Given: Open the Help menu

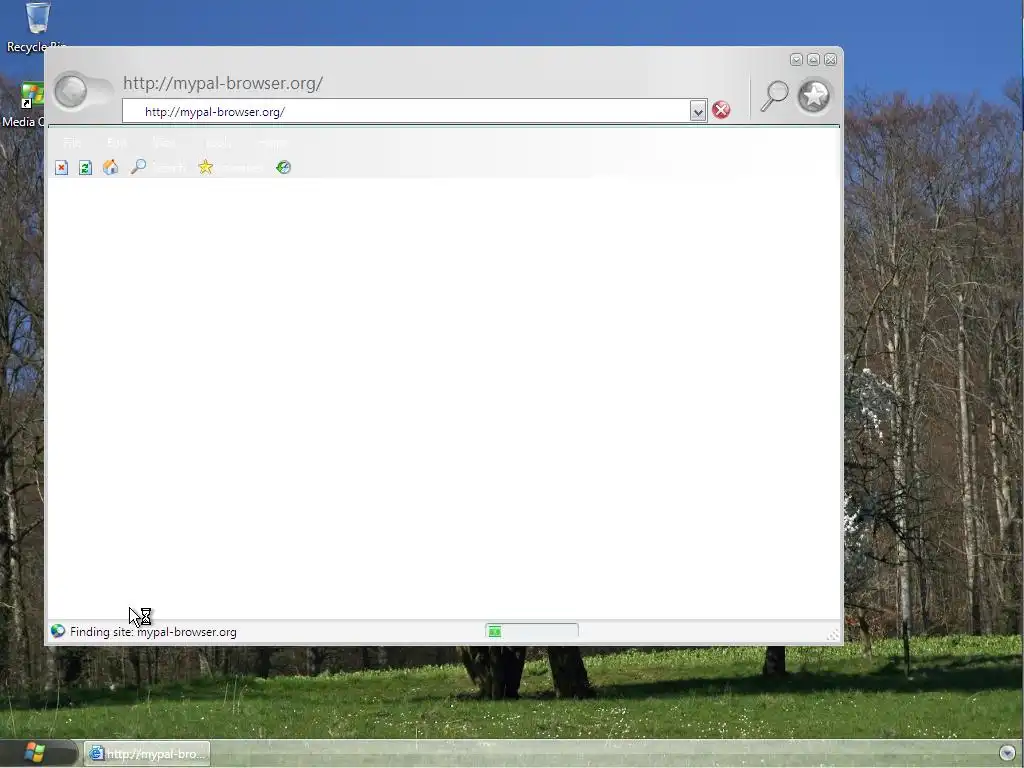Looking at the screenshot, I should pyautogui.click(x=272, y=142).
